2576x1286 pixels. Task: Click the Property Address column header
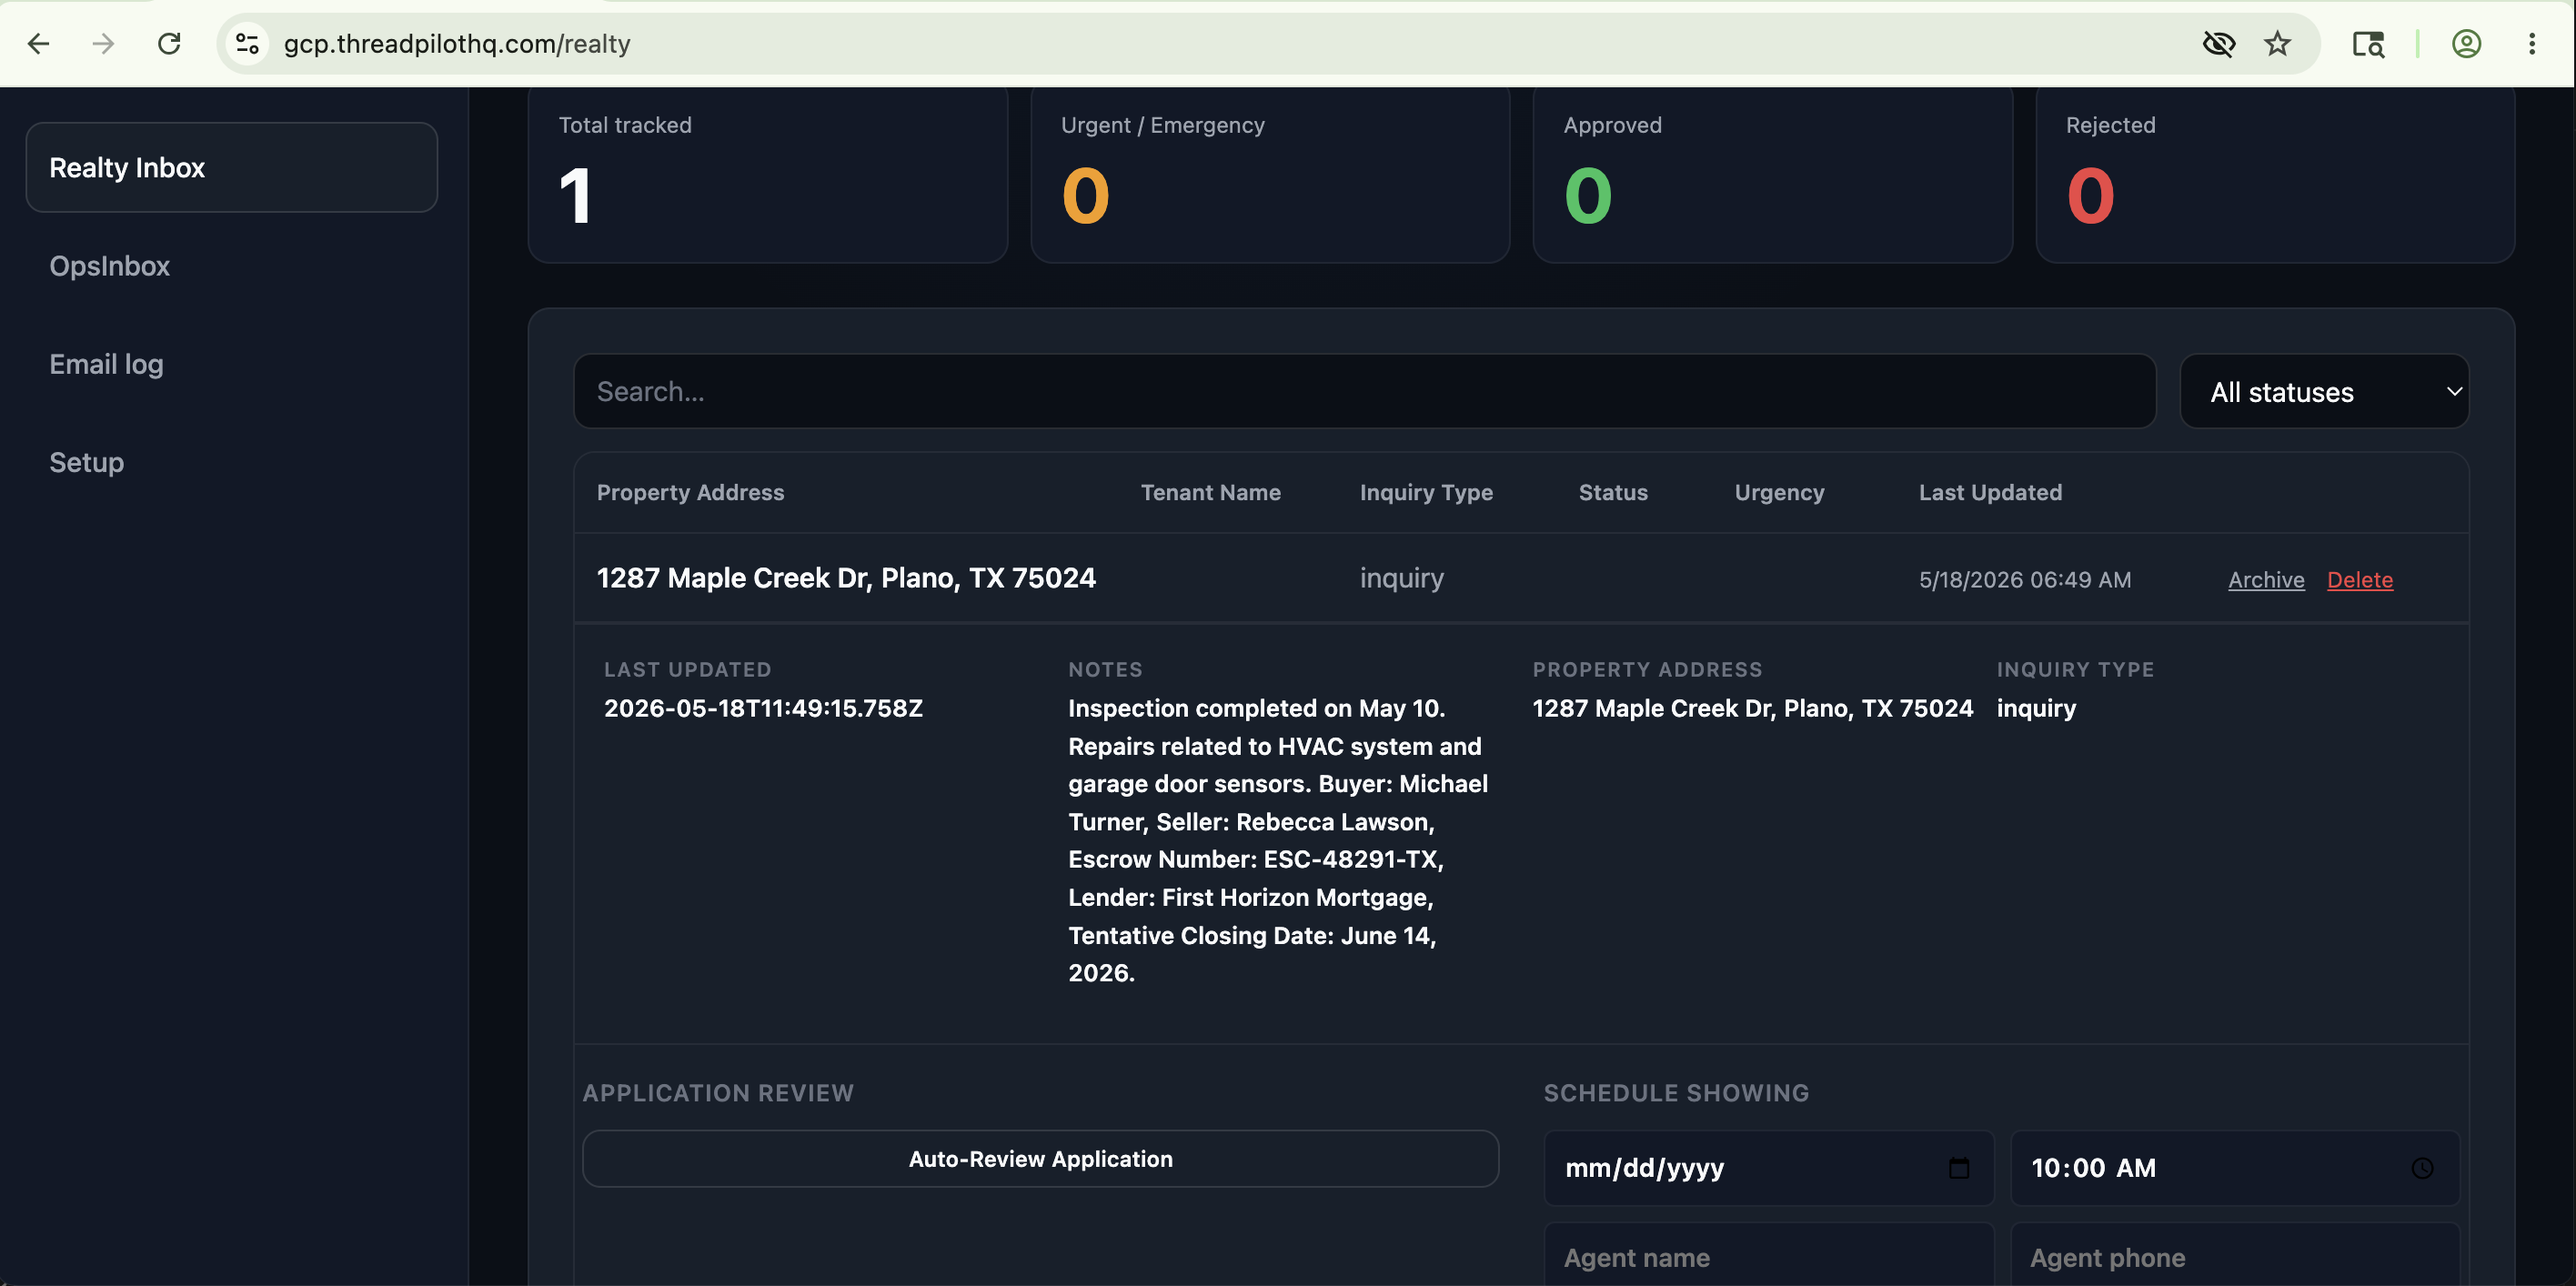click(x=690, y=492)
